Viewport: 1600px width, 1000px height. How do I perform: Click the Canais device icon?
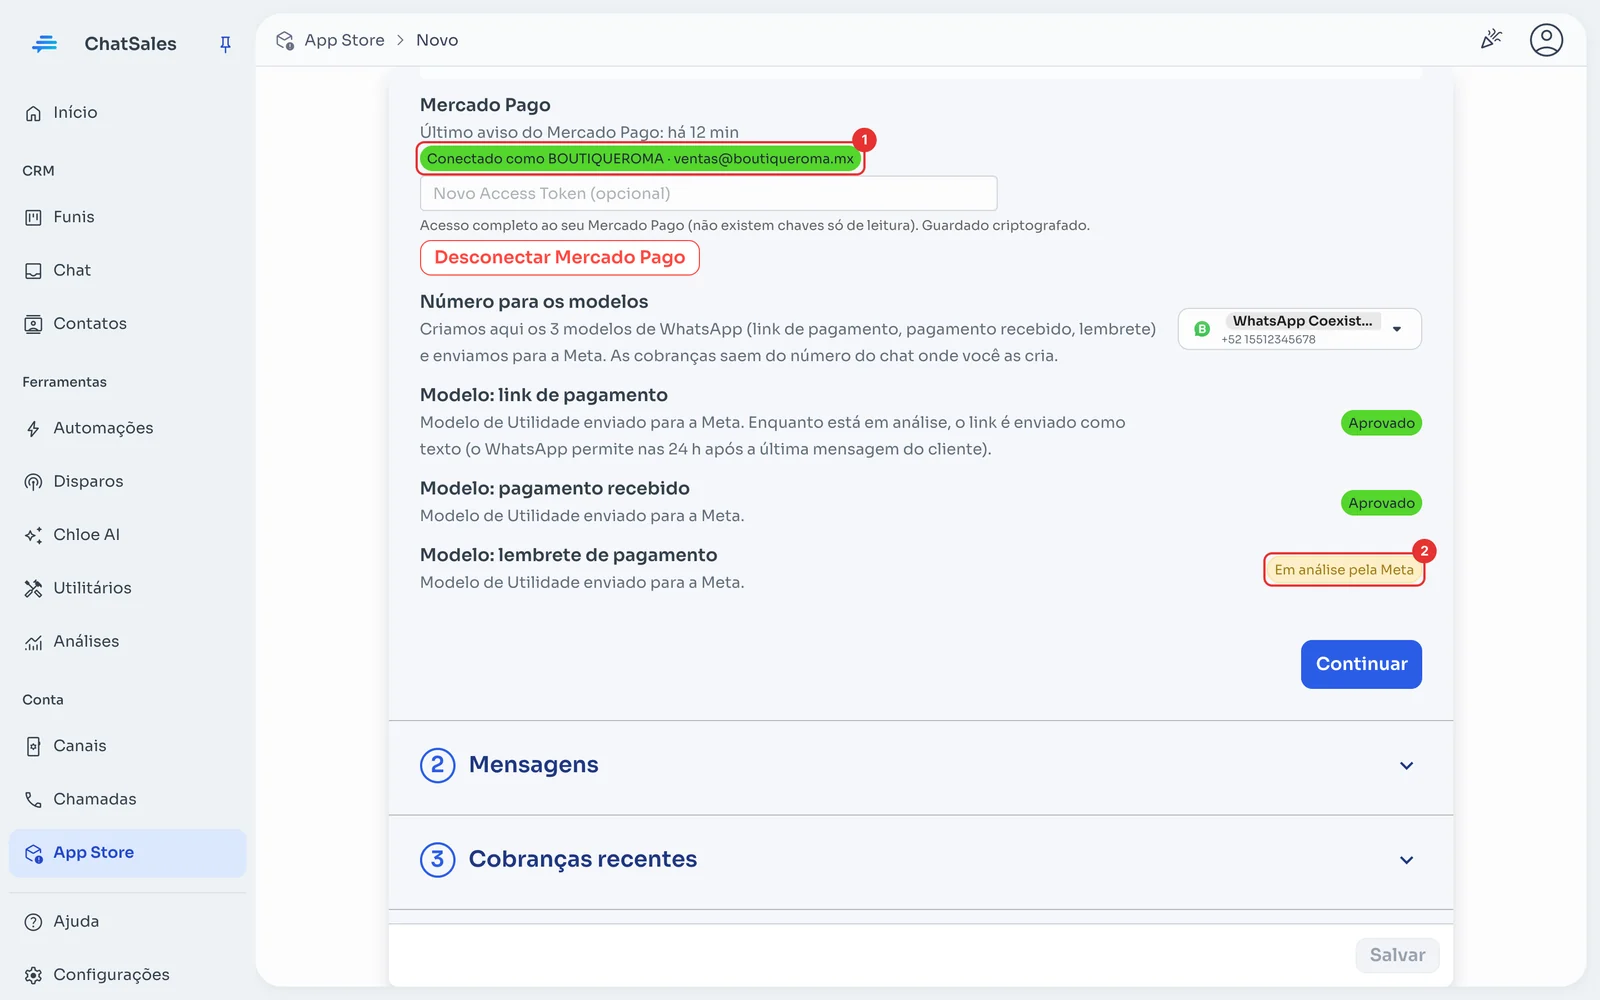[x=33, y=746]
